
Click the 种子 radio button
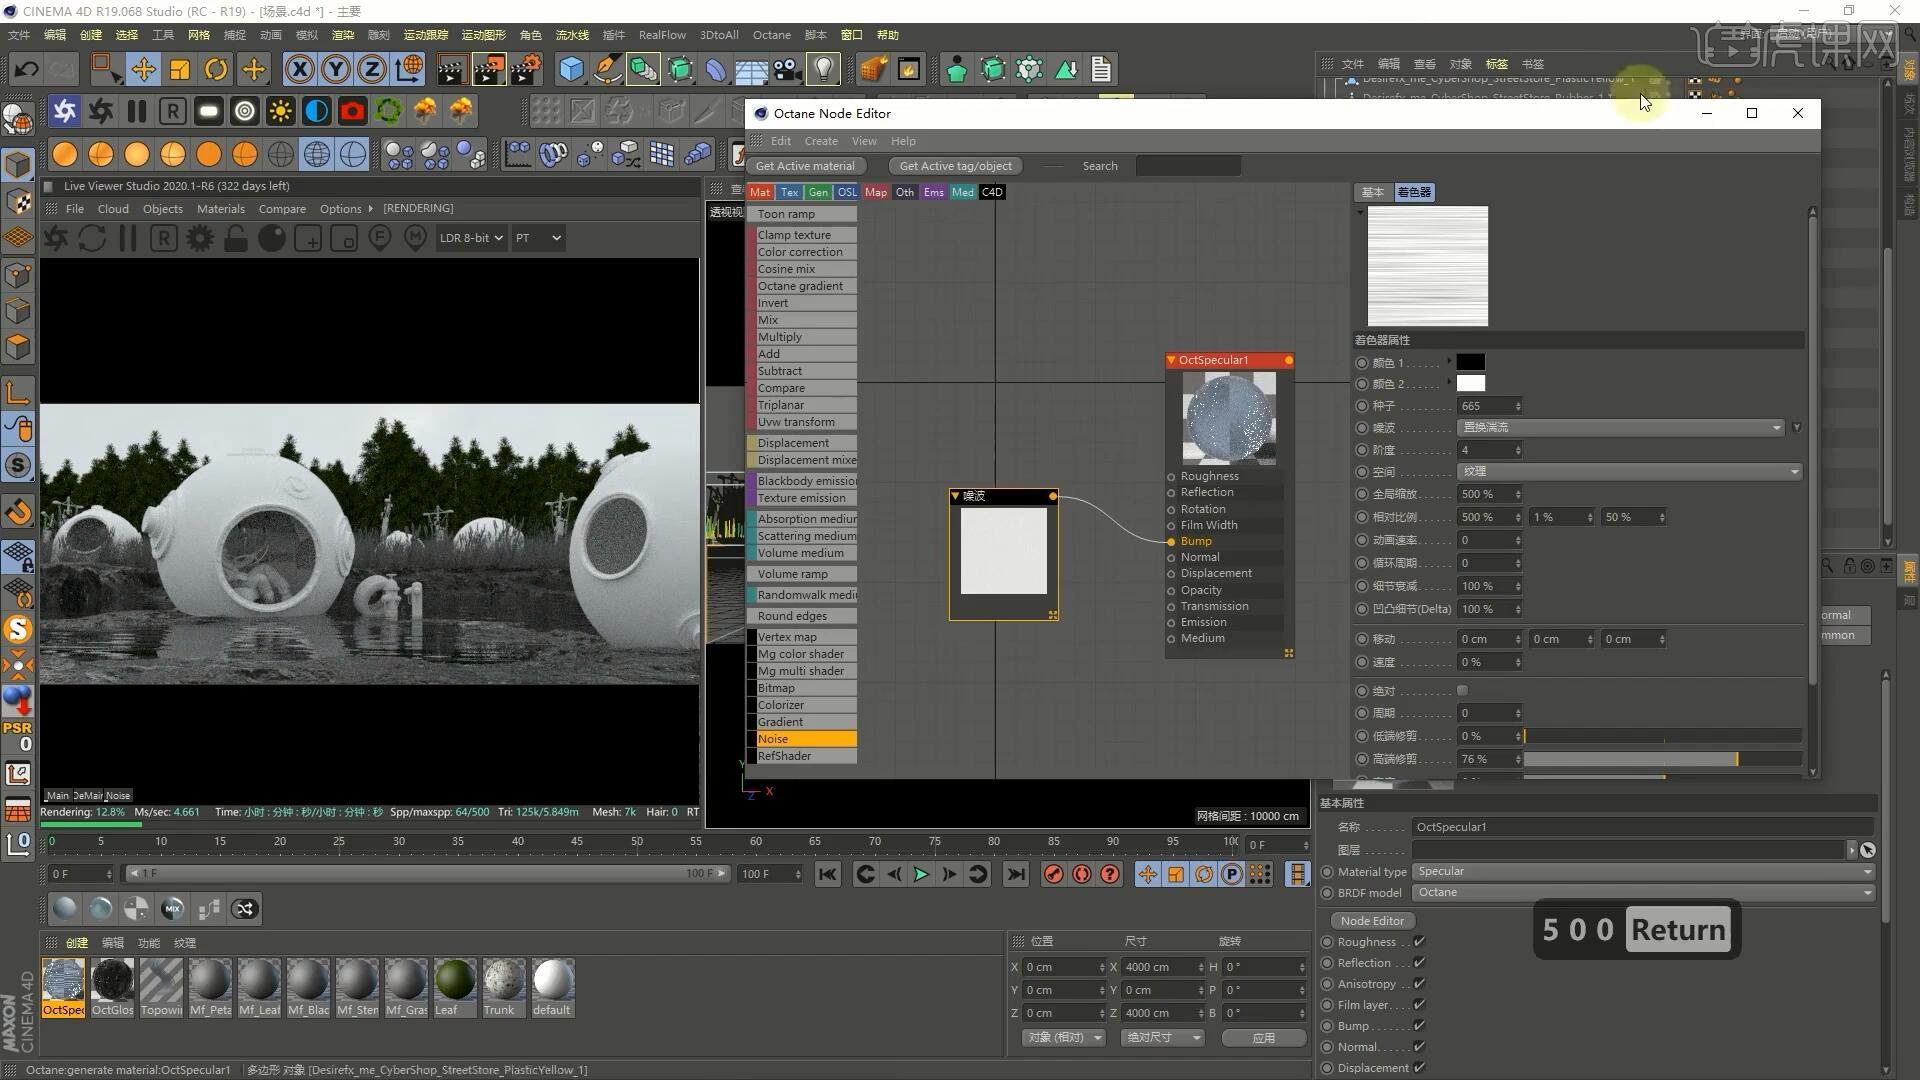coord(1362,406)
